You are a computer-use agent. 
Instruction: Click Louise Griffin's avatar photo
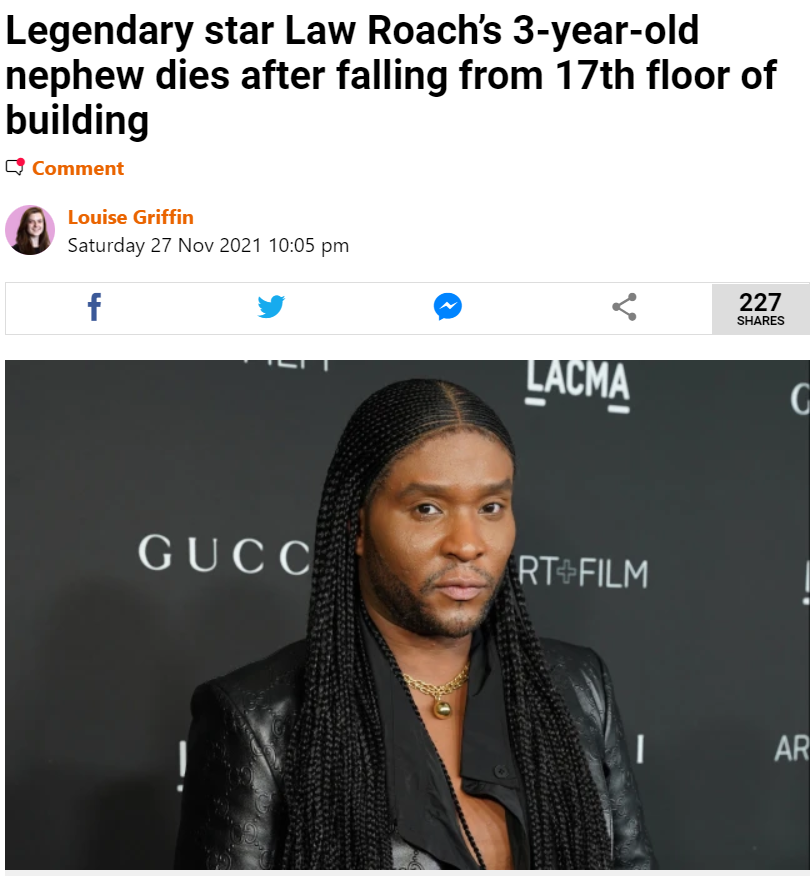pos(30,230)
